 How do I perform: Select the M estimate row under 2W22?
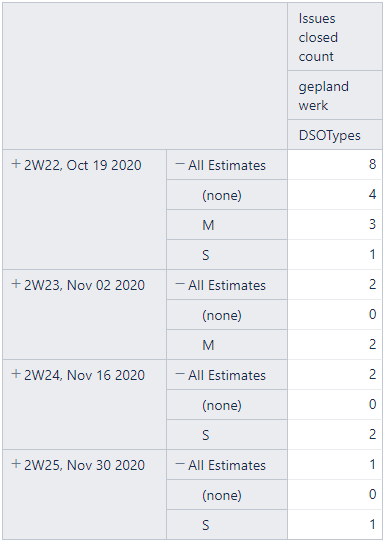pos(227,225)
